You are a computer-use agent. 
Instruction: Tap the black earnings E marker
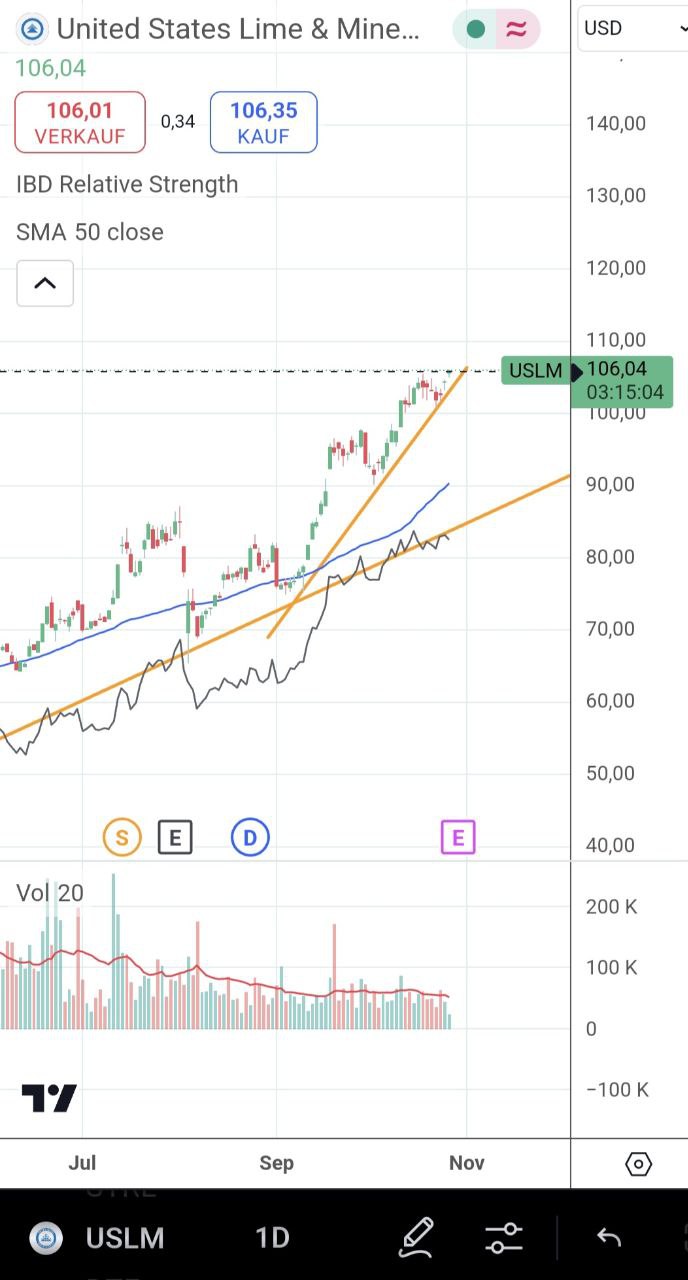point(175,837)
